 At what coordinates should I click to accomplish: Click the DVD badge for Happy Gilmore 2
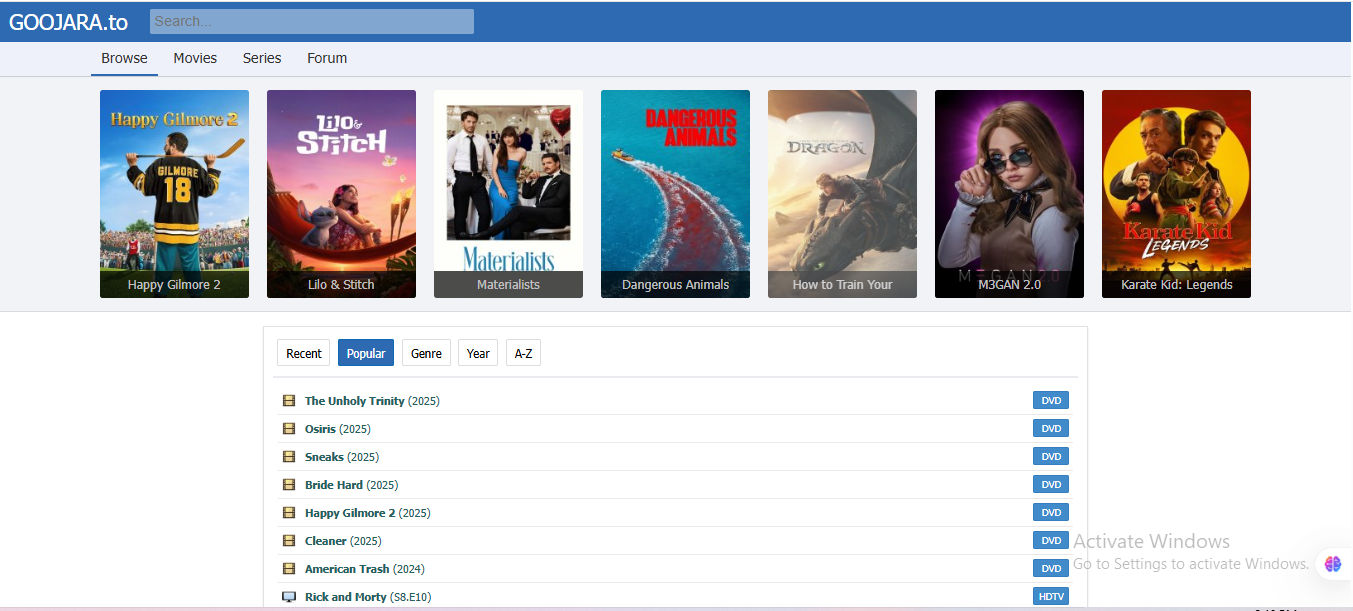(x=1050, y=512)
